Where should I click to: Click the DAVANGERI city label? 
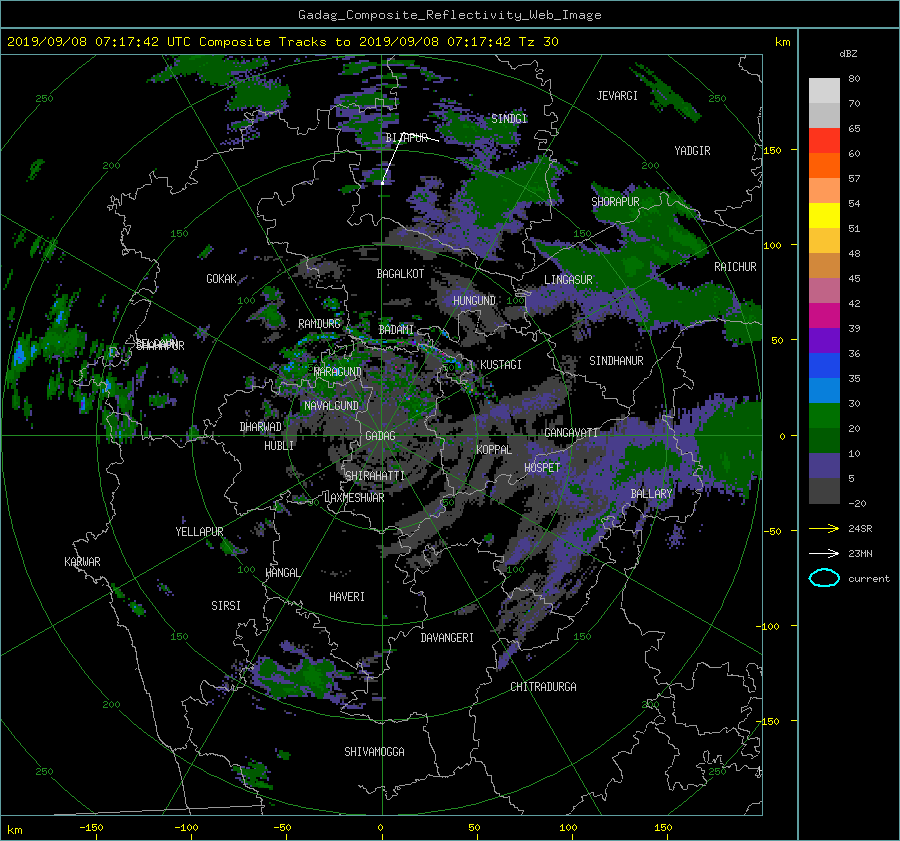[447, 638]
